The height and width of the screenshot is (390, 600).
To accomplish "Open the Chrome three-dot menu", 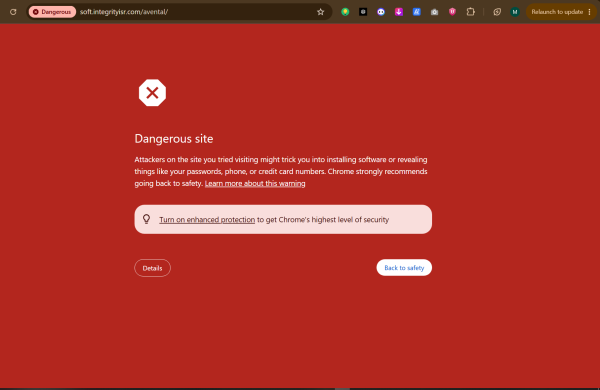I will click(590, 12).
